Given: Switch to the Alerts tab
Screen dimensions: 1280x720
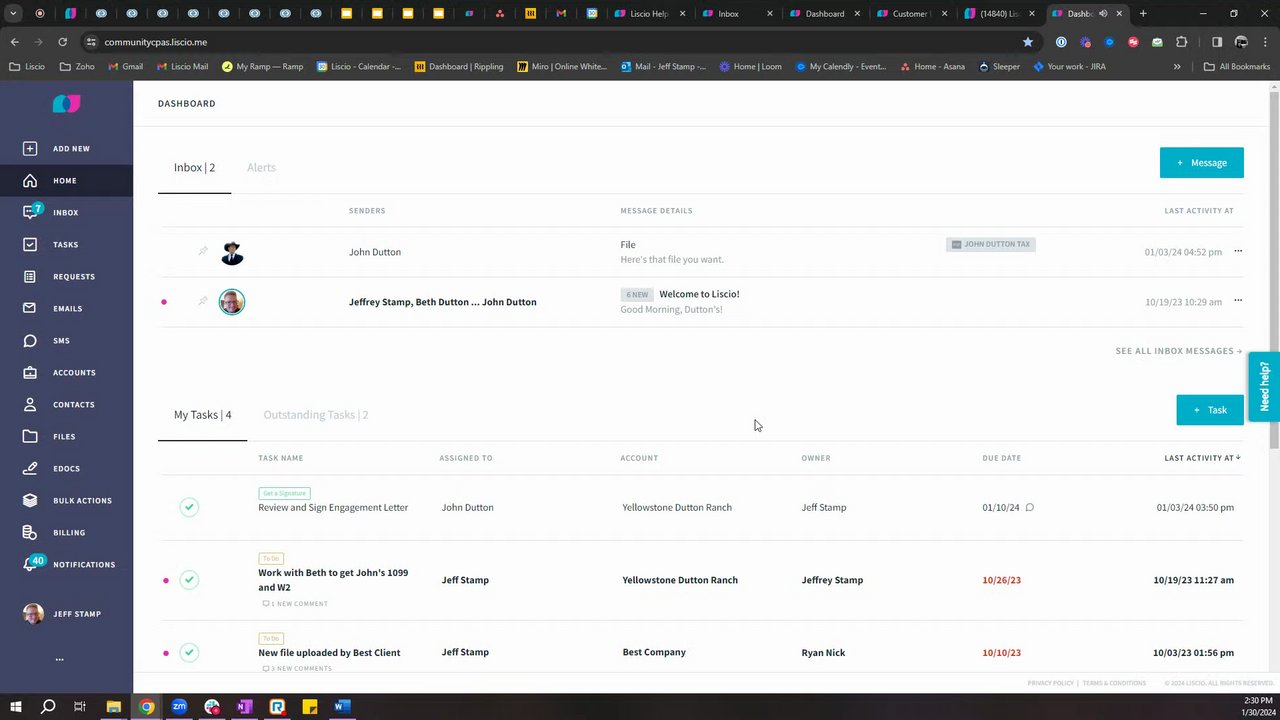Looking at the screenshot, I should [261, 168].
